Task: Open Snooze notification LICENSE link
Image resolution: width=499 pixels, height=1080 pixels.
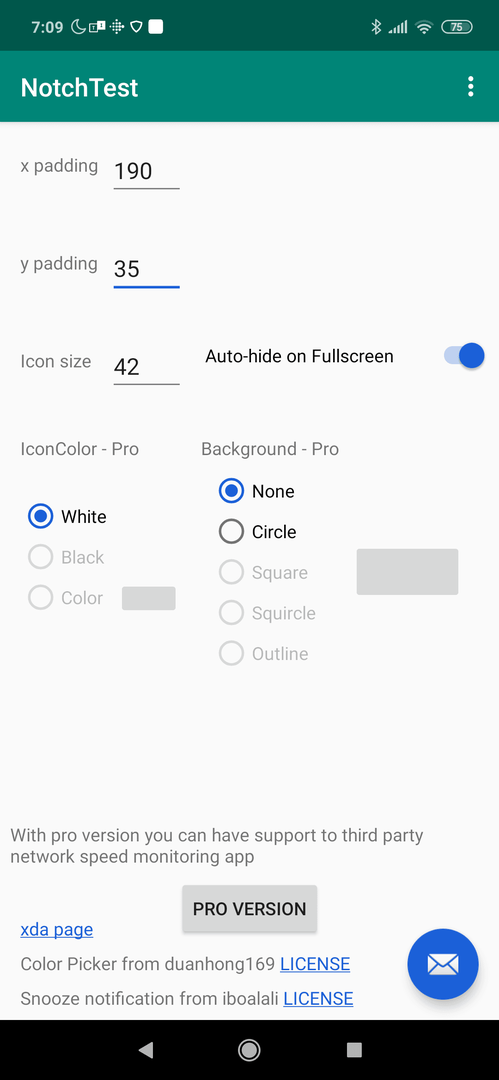Action: pyautogui.click(x=318, y=999)
